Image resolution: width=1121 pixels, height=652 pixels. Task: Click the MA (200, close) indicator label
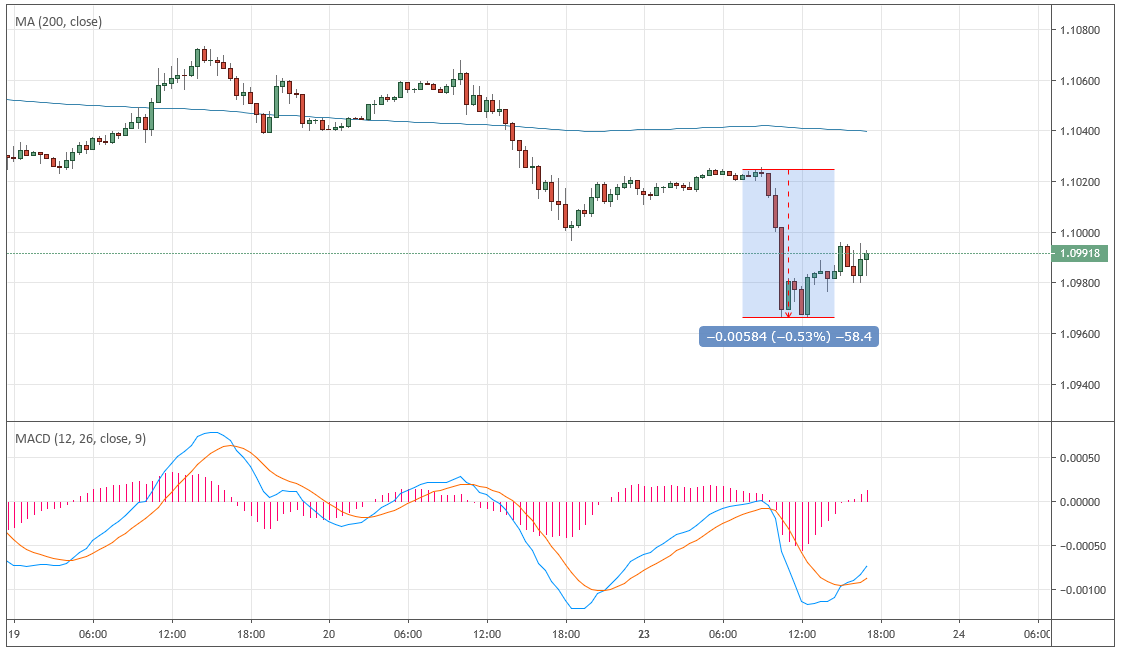click(x=59, y=21)
